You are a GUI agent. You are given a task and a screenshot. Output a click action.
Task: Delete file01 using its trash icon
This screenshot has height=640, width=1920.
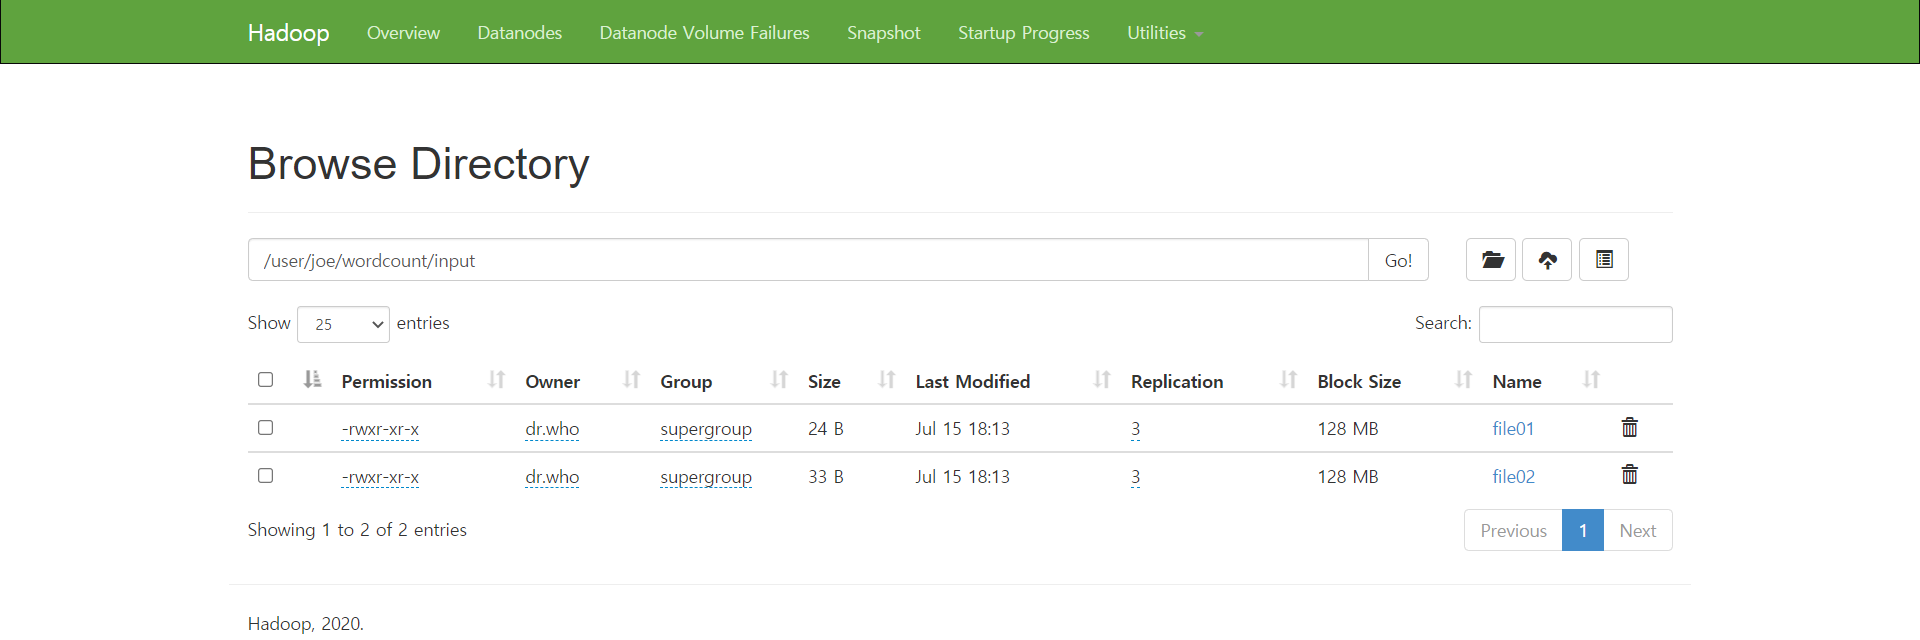(x=1630, y=428)
